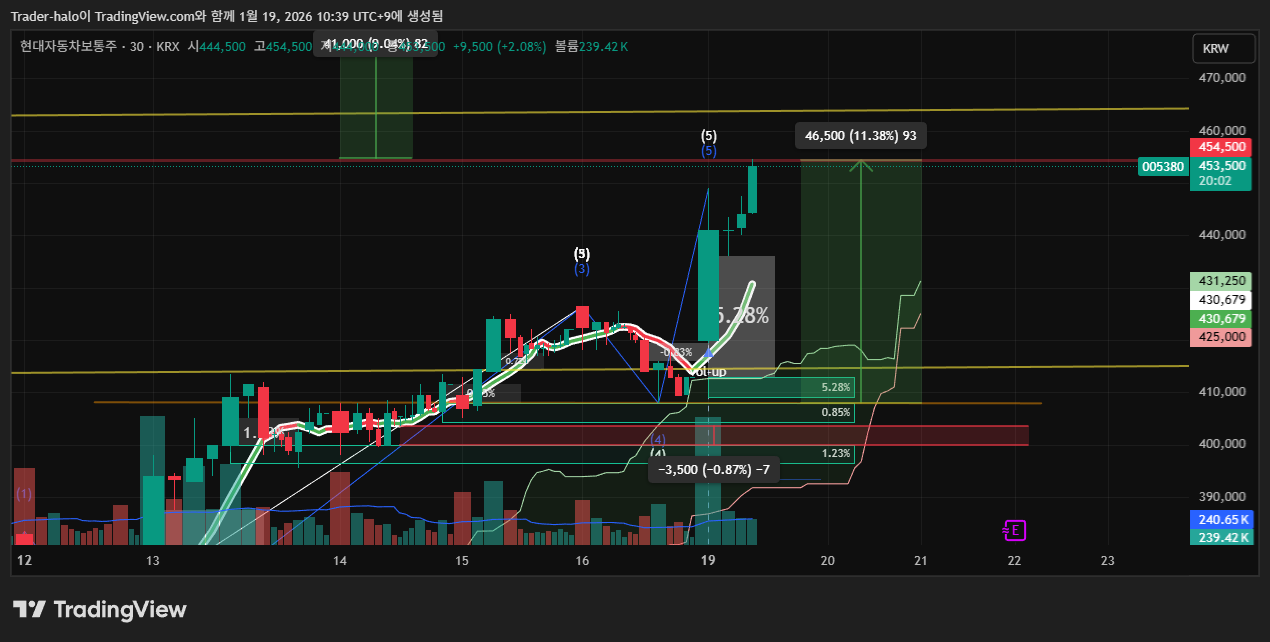Click the 1.23% range label

pos(836,453)
